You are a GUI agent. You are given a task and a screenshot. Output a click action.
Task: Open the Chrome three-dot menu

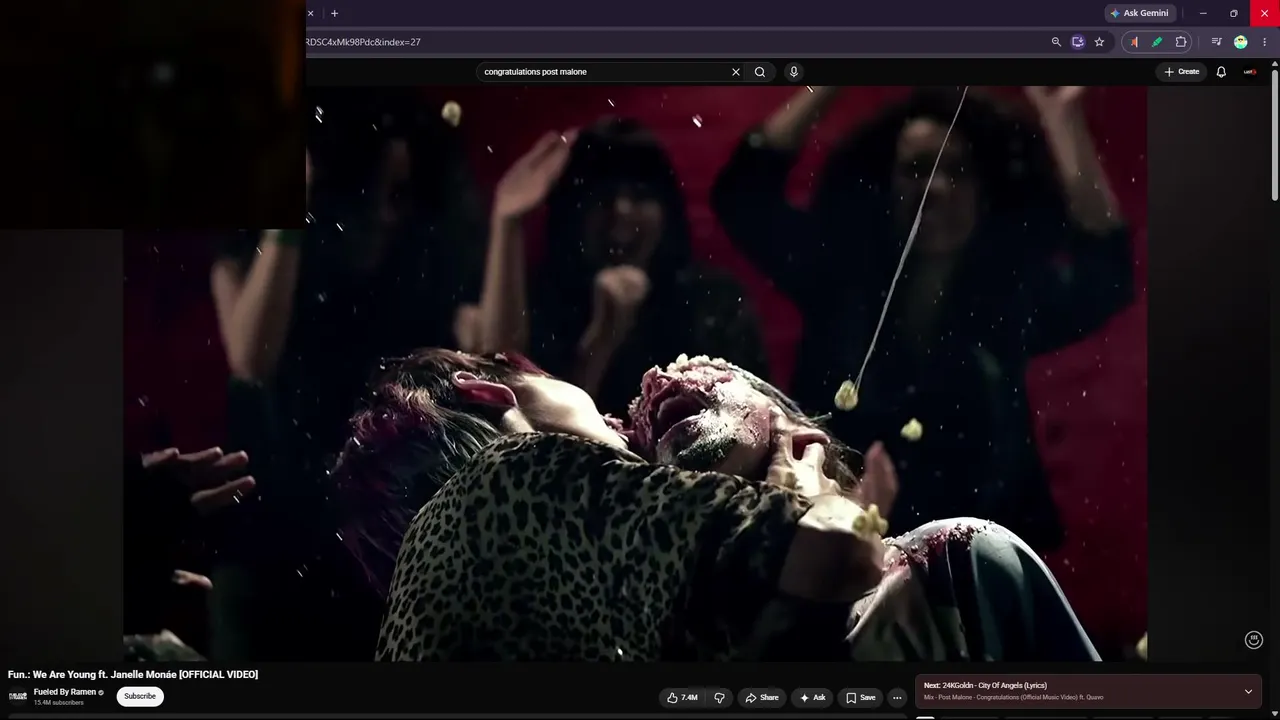1264,42
